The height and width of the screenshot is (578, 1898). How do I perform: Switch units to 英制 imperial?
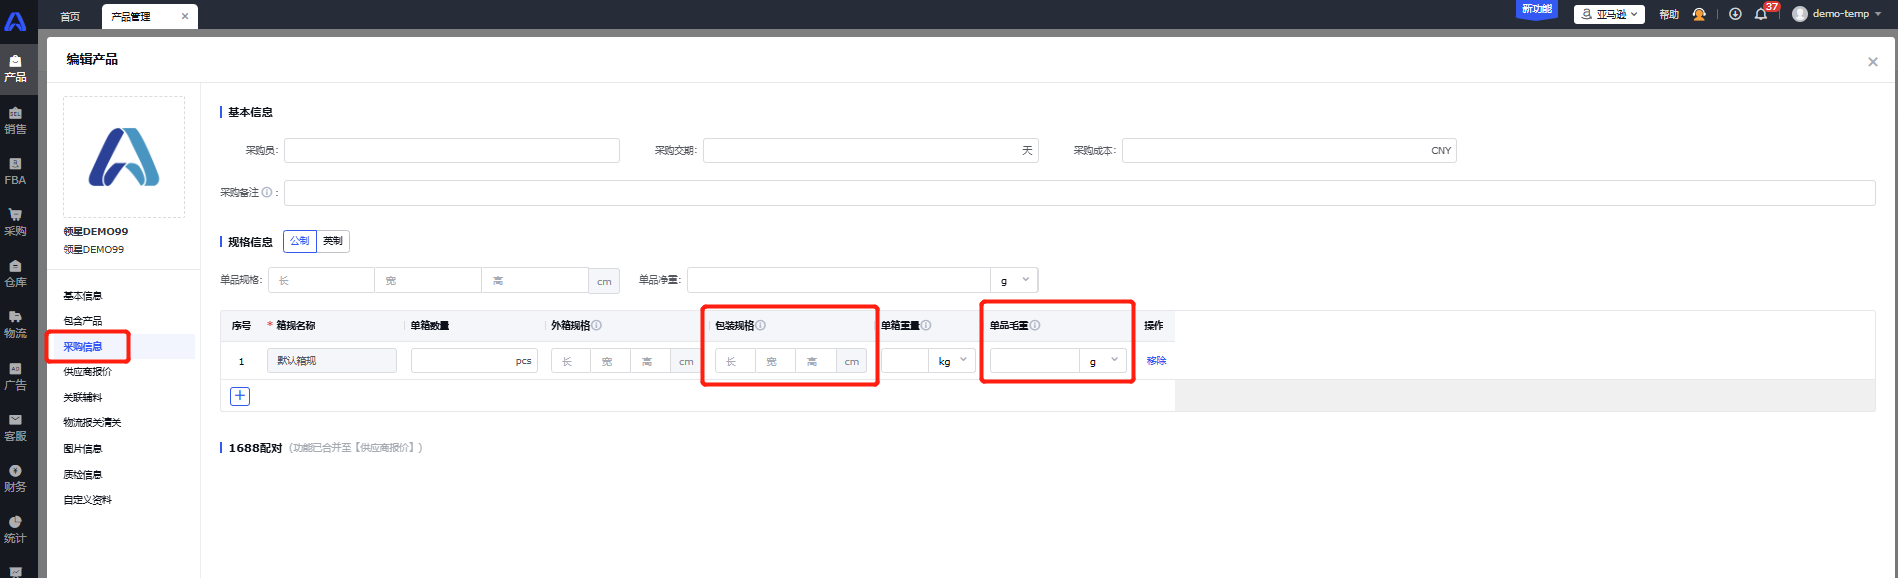click(x=333, y=241)
